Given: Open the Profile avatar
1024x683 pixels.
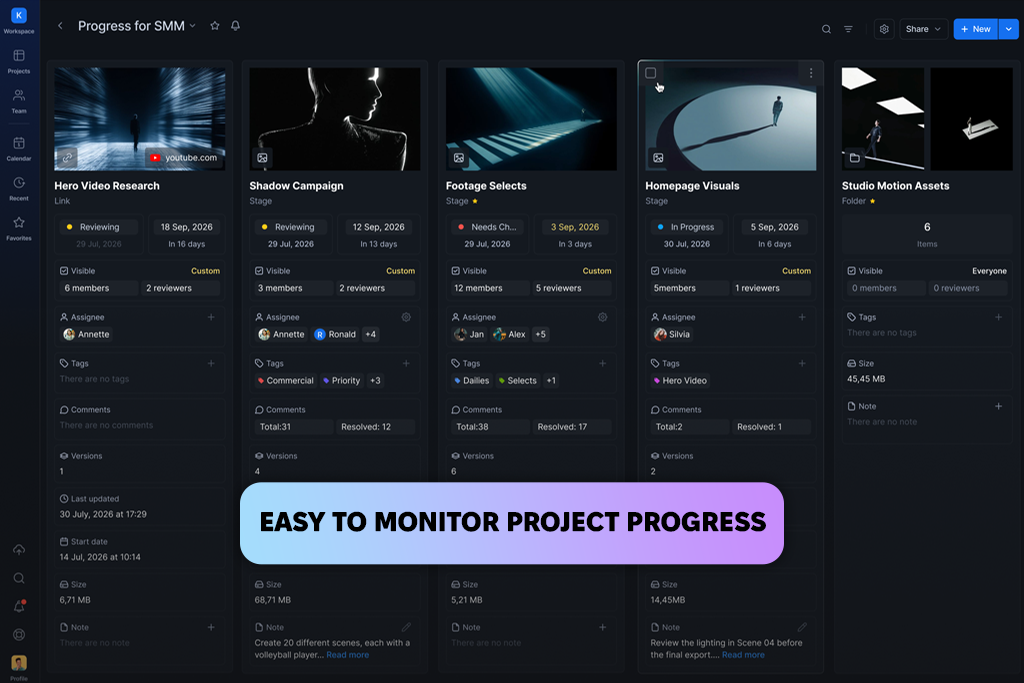Looking at the screenshot, I should click(x=19, y=663).
